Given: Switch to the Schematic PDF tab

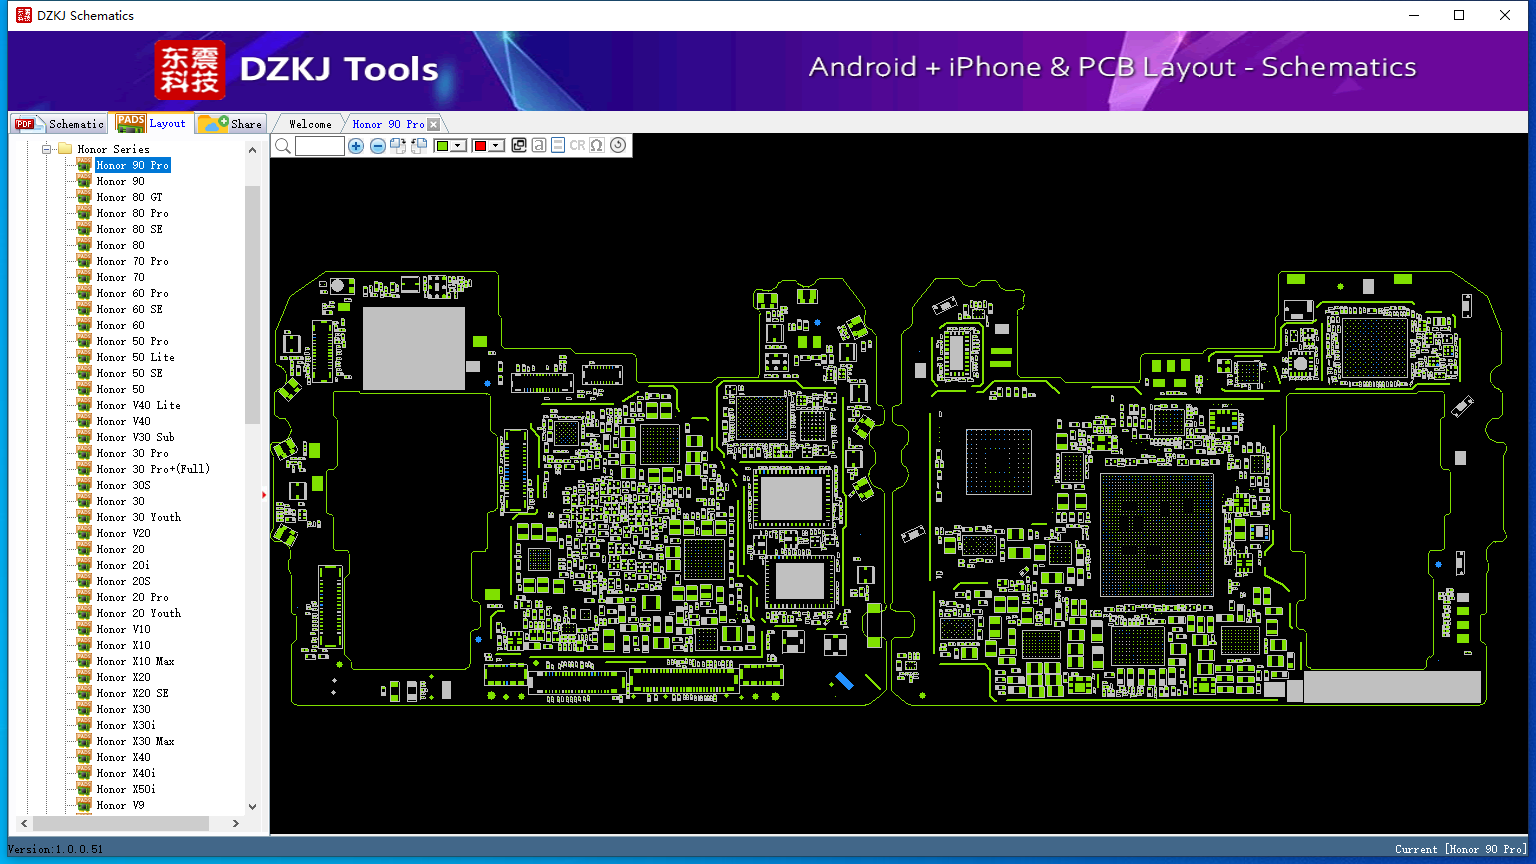Looking at the screenshot, I should tap(59, 123).
